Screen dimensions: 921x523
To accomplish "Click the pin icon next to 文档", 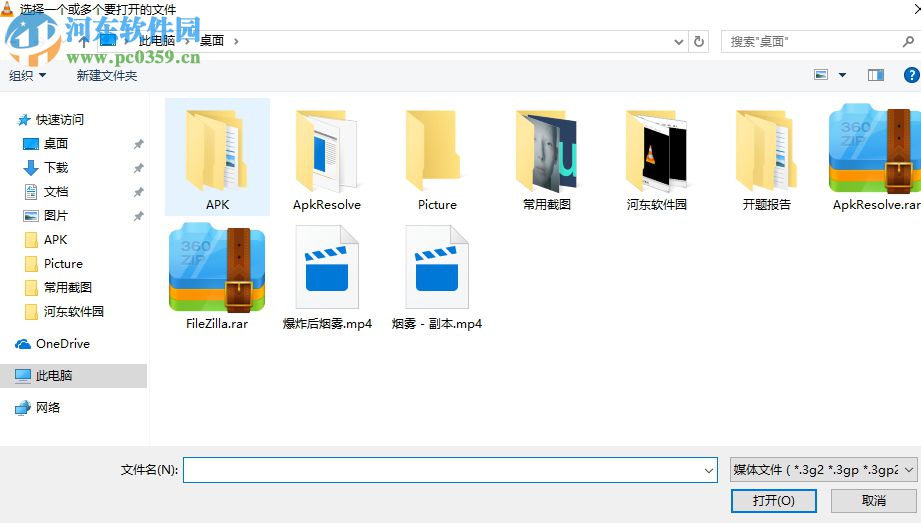I will (x=139, y=192).
